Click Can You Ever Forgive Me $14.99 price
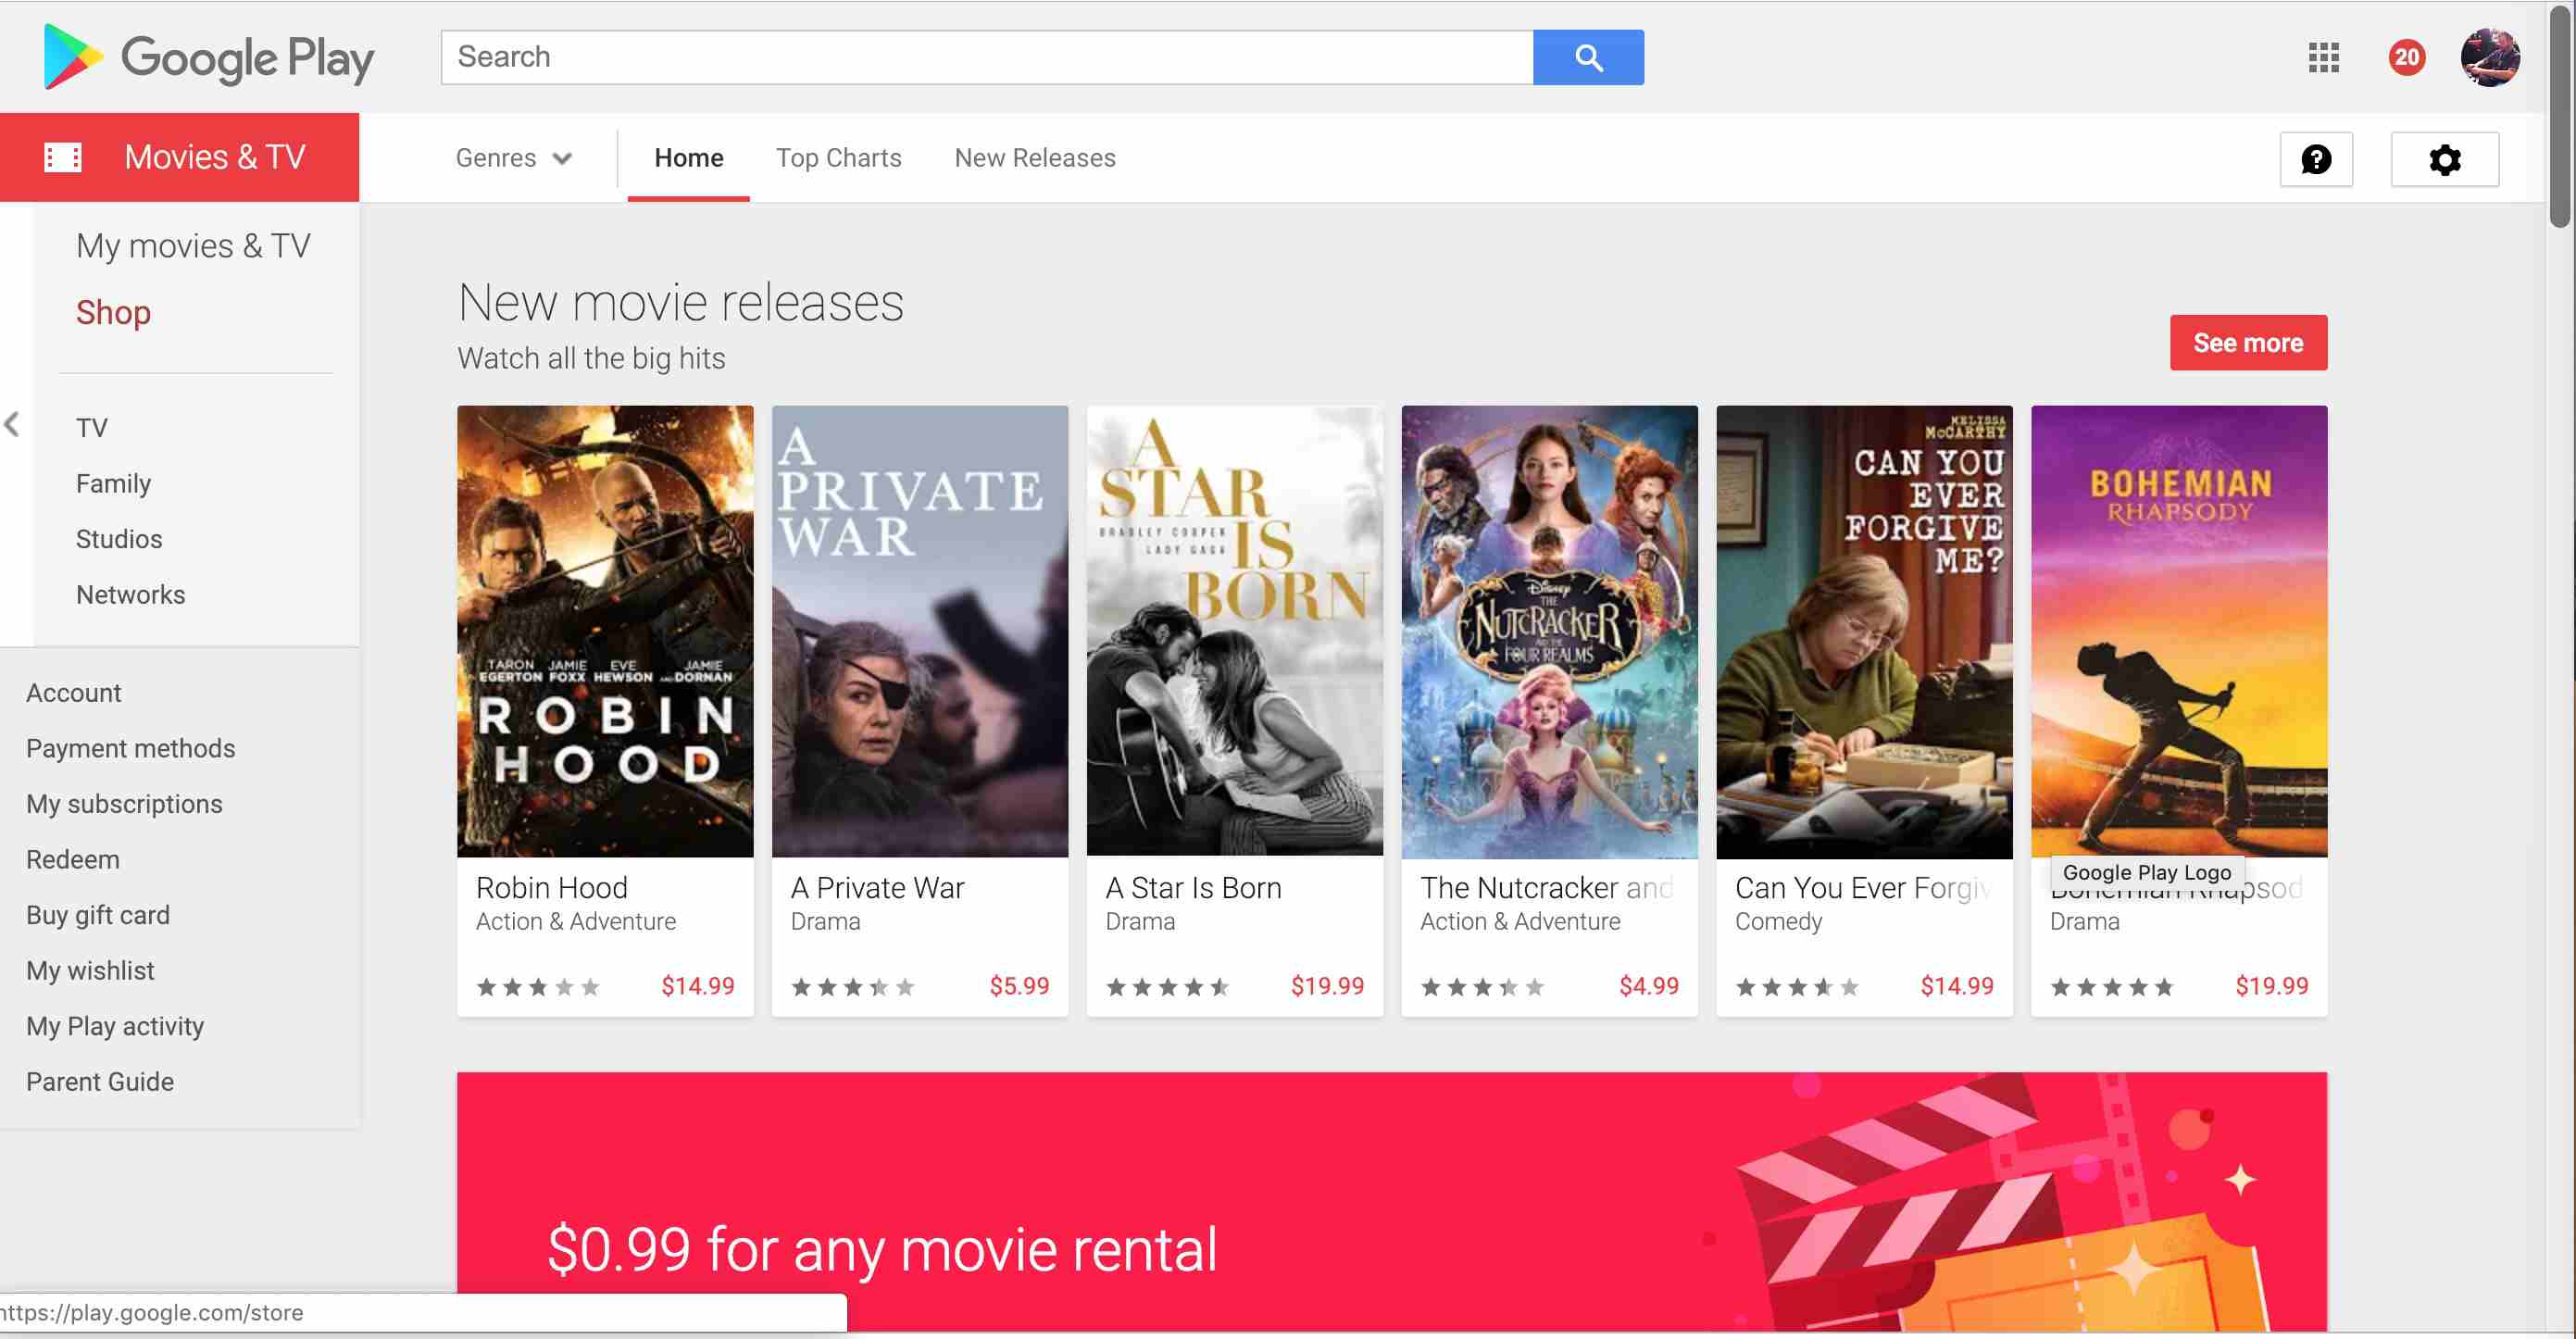The image size is (2576, 1339). click(1957, 986)
